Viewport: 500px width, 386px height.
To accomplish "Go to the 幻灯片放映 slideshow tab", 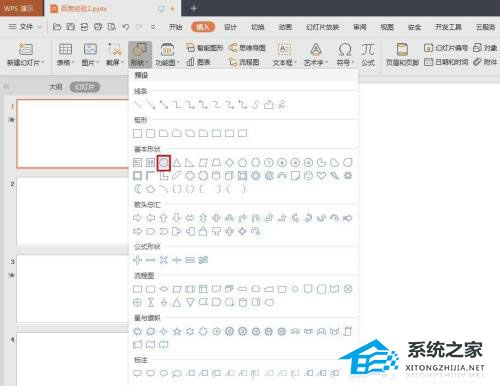I will 323,27.
